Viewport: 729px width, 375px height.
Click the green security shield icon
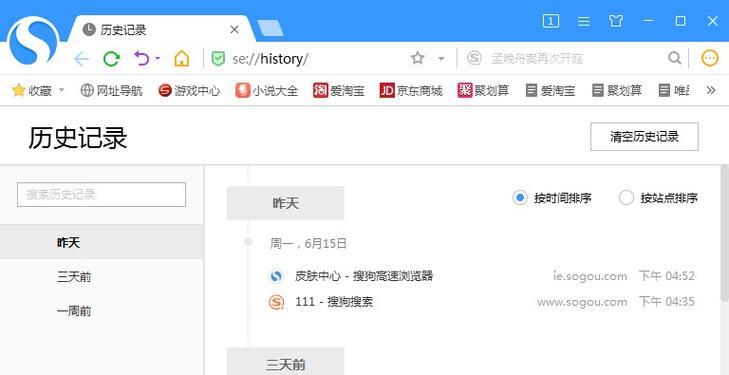[218, 59]
